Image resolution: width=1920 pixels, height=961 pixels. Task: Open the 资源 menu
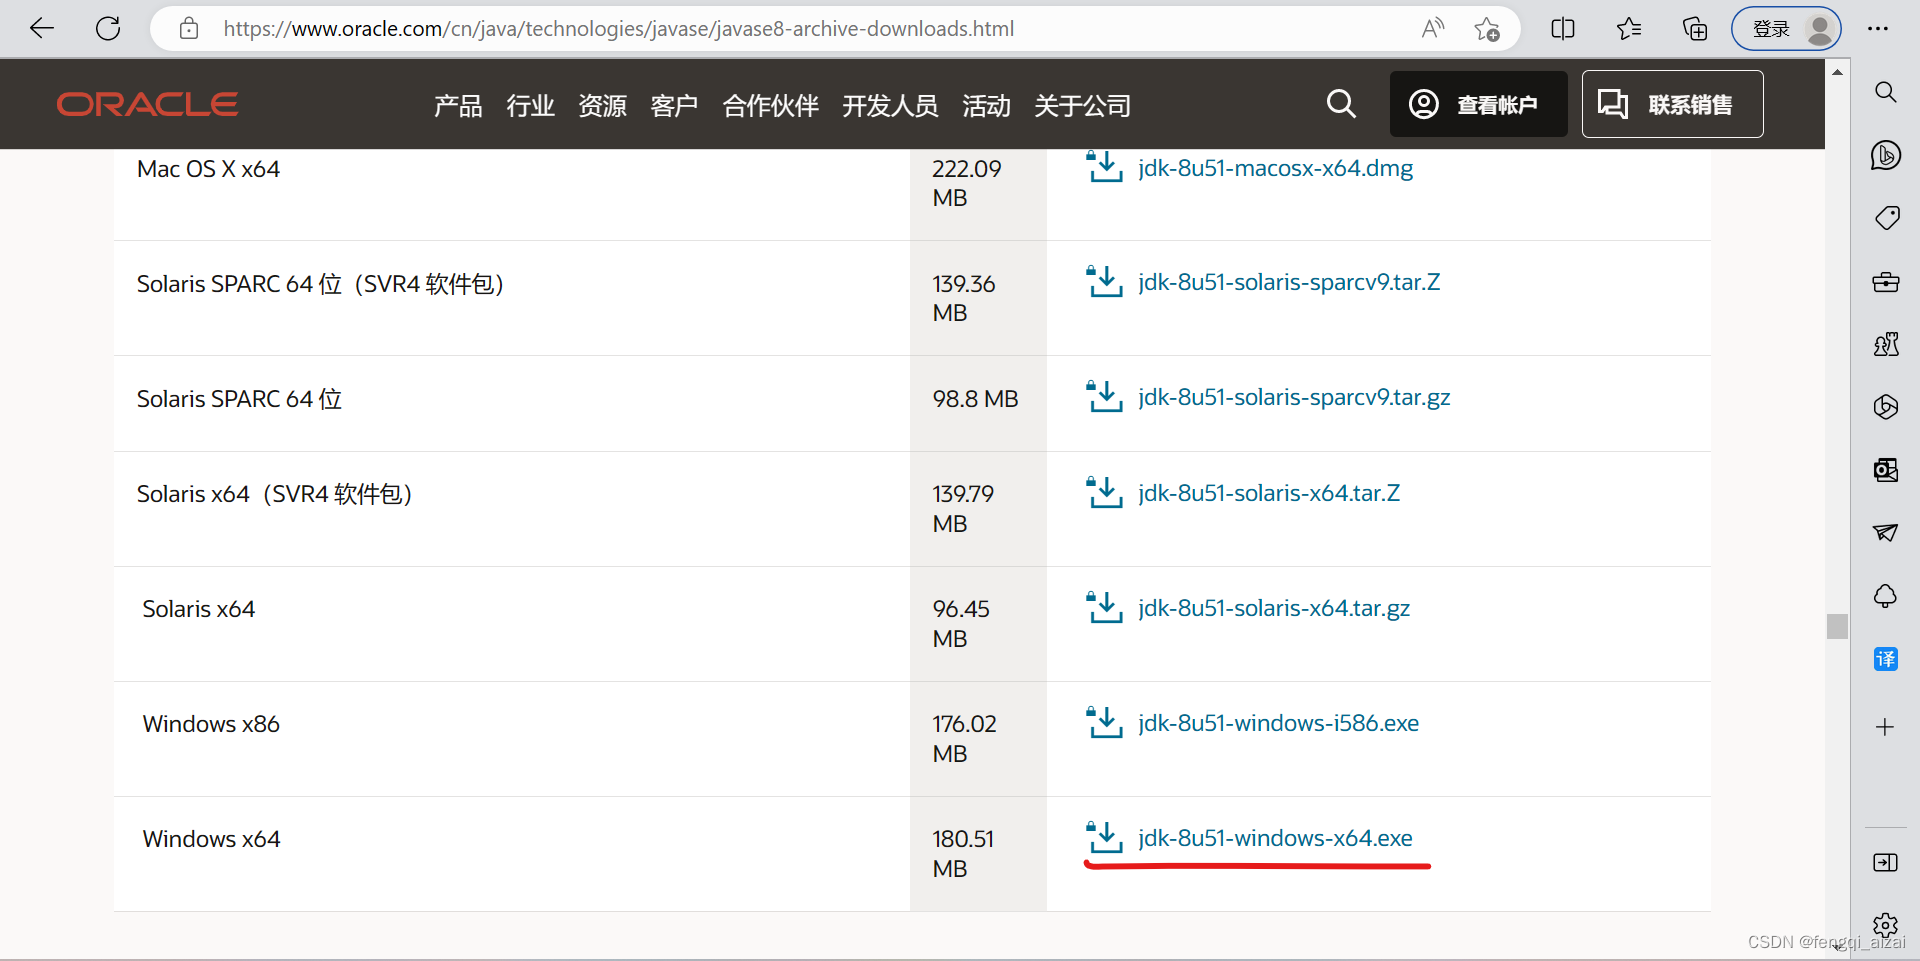(x=602, y=105)
